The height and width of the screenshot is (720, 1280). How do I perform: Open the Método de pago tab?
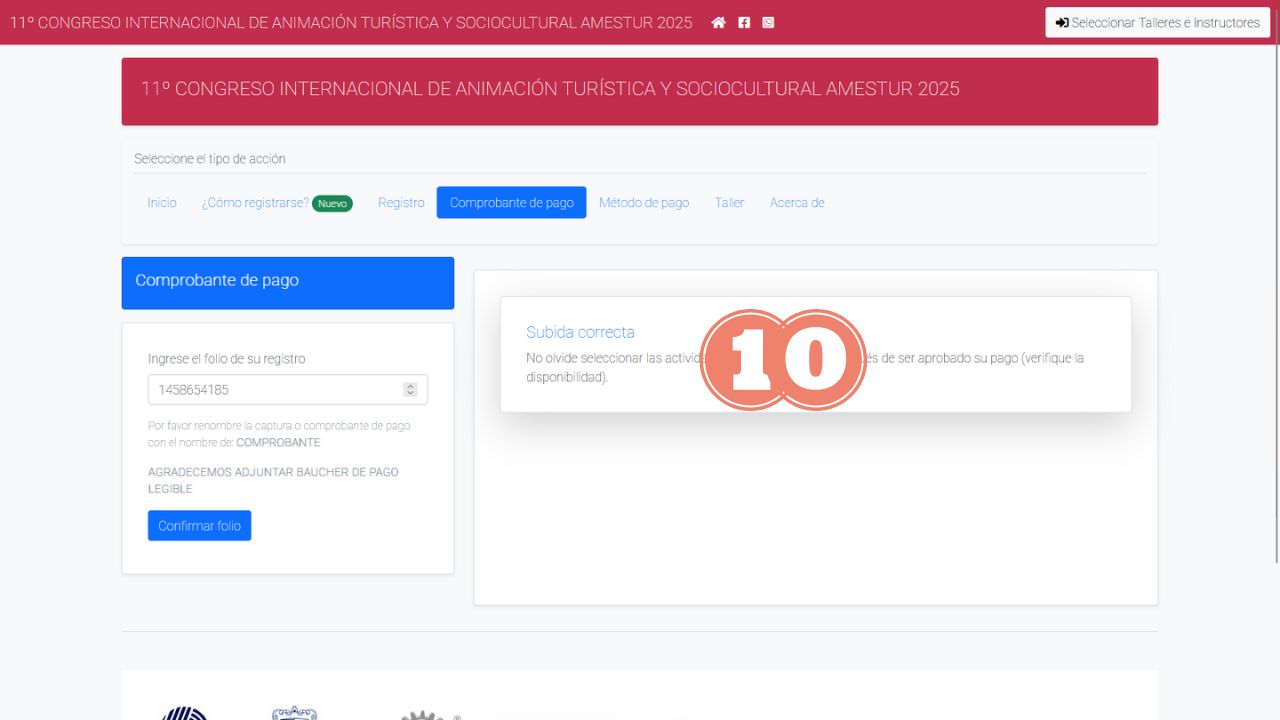click(644, 203)
